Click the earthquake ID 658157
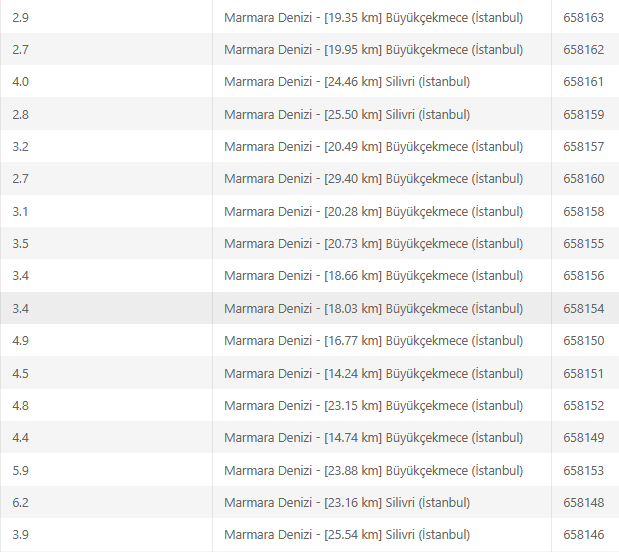The height and width of the screenshot is (552, 619). 583,147
